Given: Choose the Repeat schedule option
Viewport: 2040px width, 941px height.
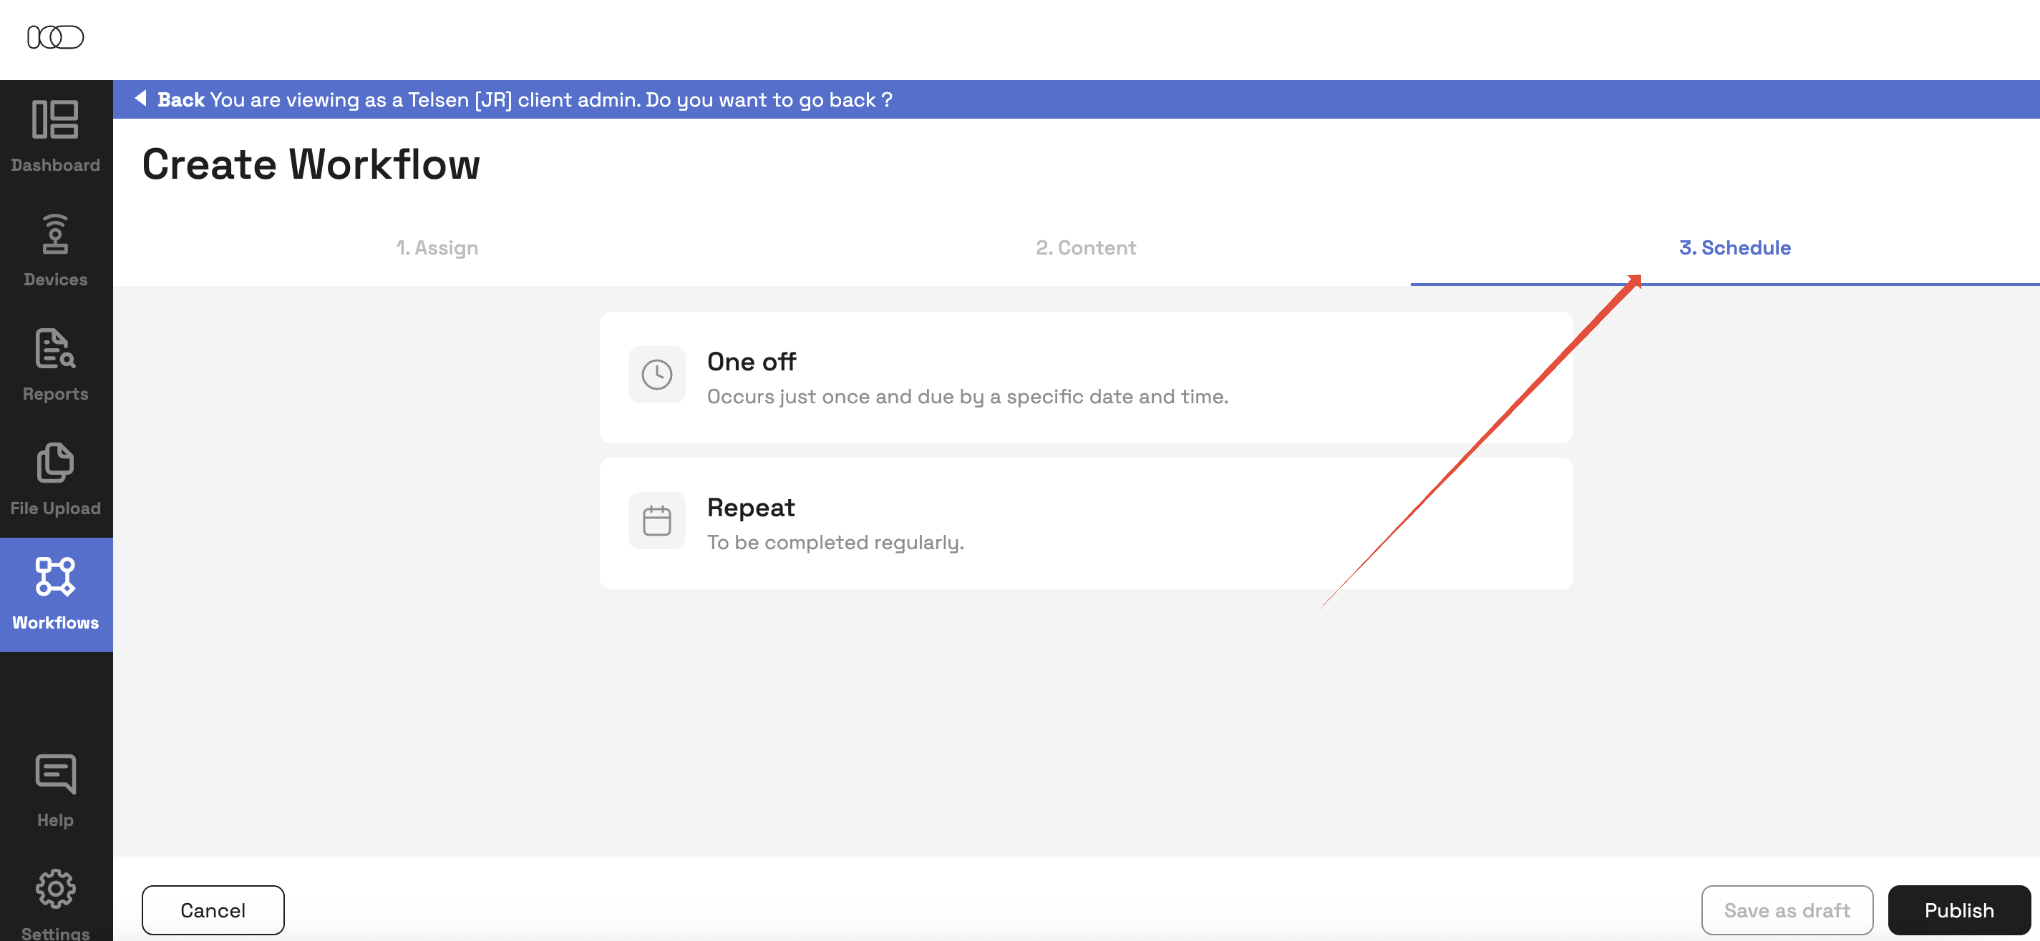Looking at the screenshot, I should [1086, 523].
